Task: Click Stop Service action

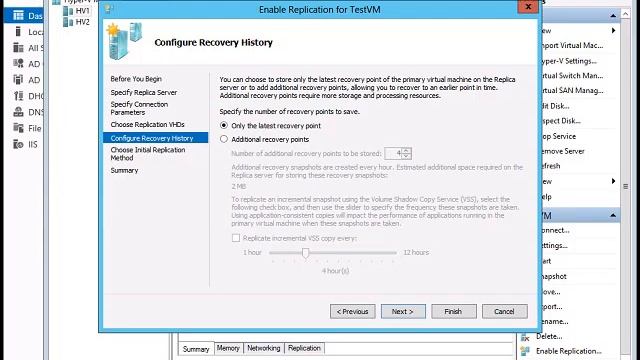Action: [x=558, y=136]
